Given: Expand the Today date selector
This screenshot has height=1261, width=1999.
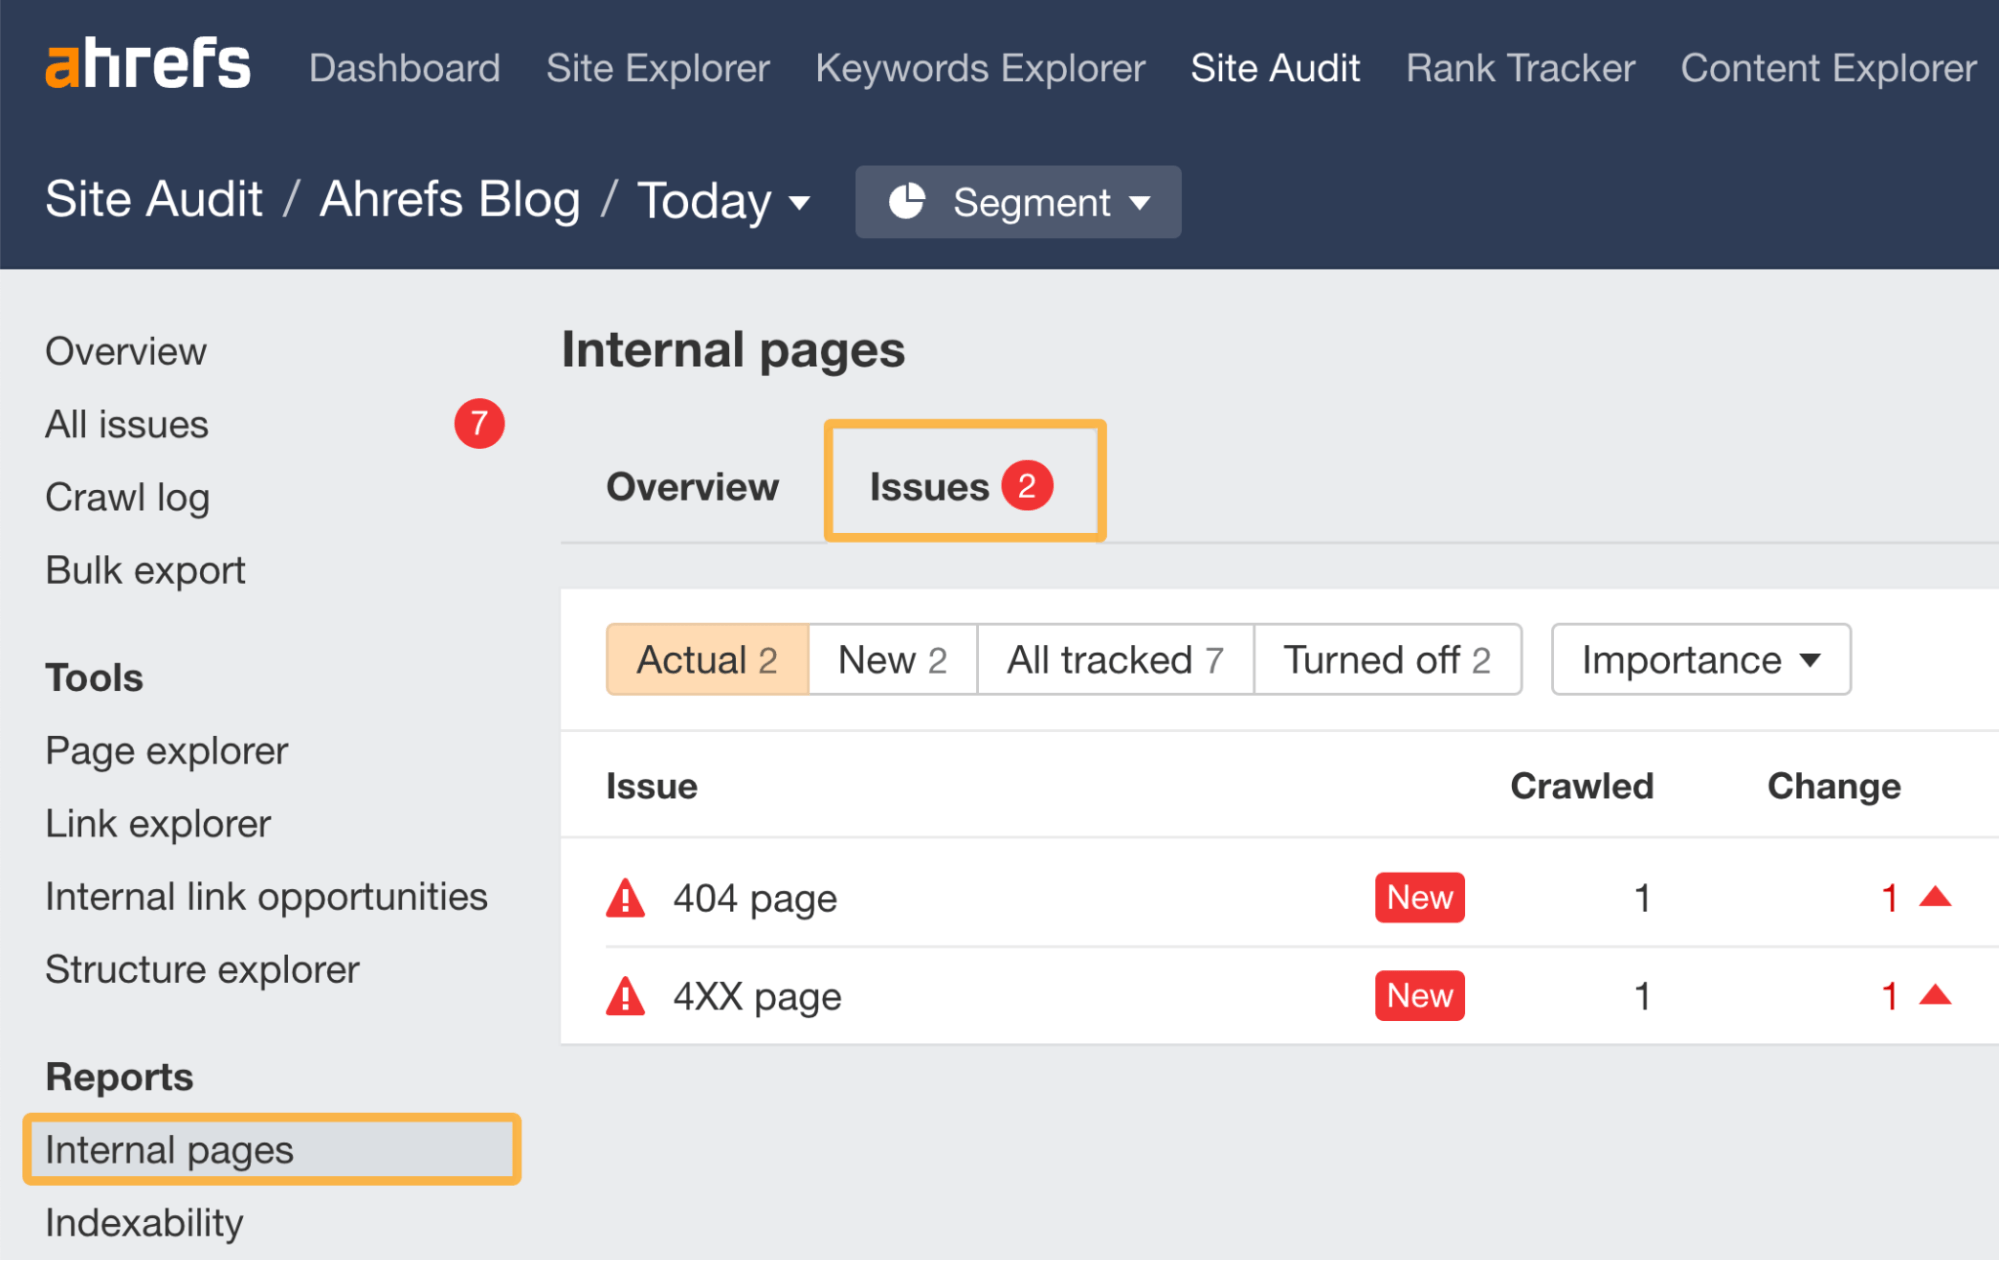Looking at the screenshot, I should 723,201.
